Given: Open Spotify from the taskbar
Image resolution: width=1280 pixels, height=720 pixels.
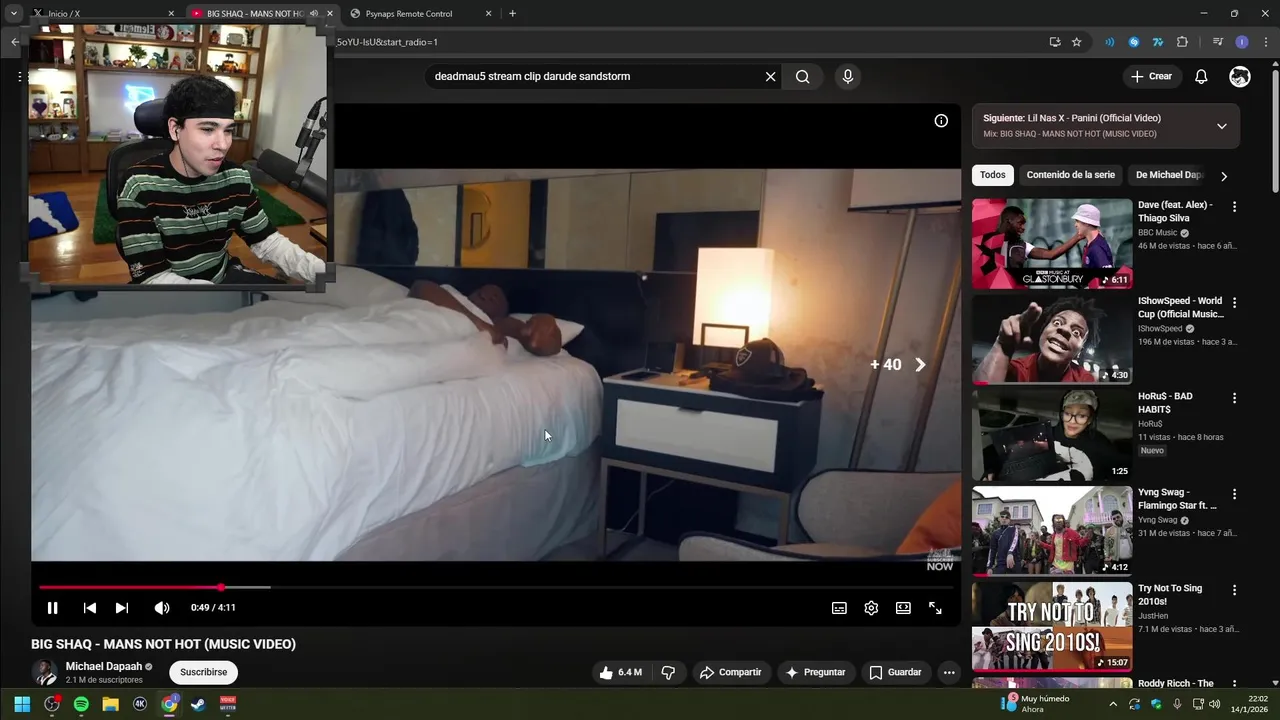Looking at the screenshot, I should point(81,704).
